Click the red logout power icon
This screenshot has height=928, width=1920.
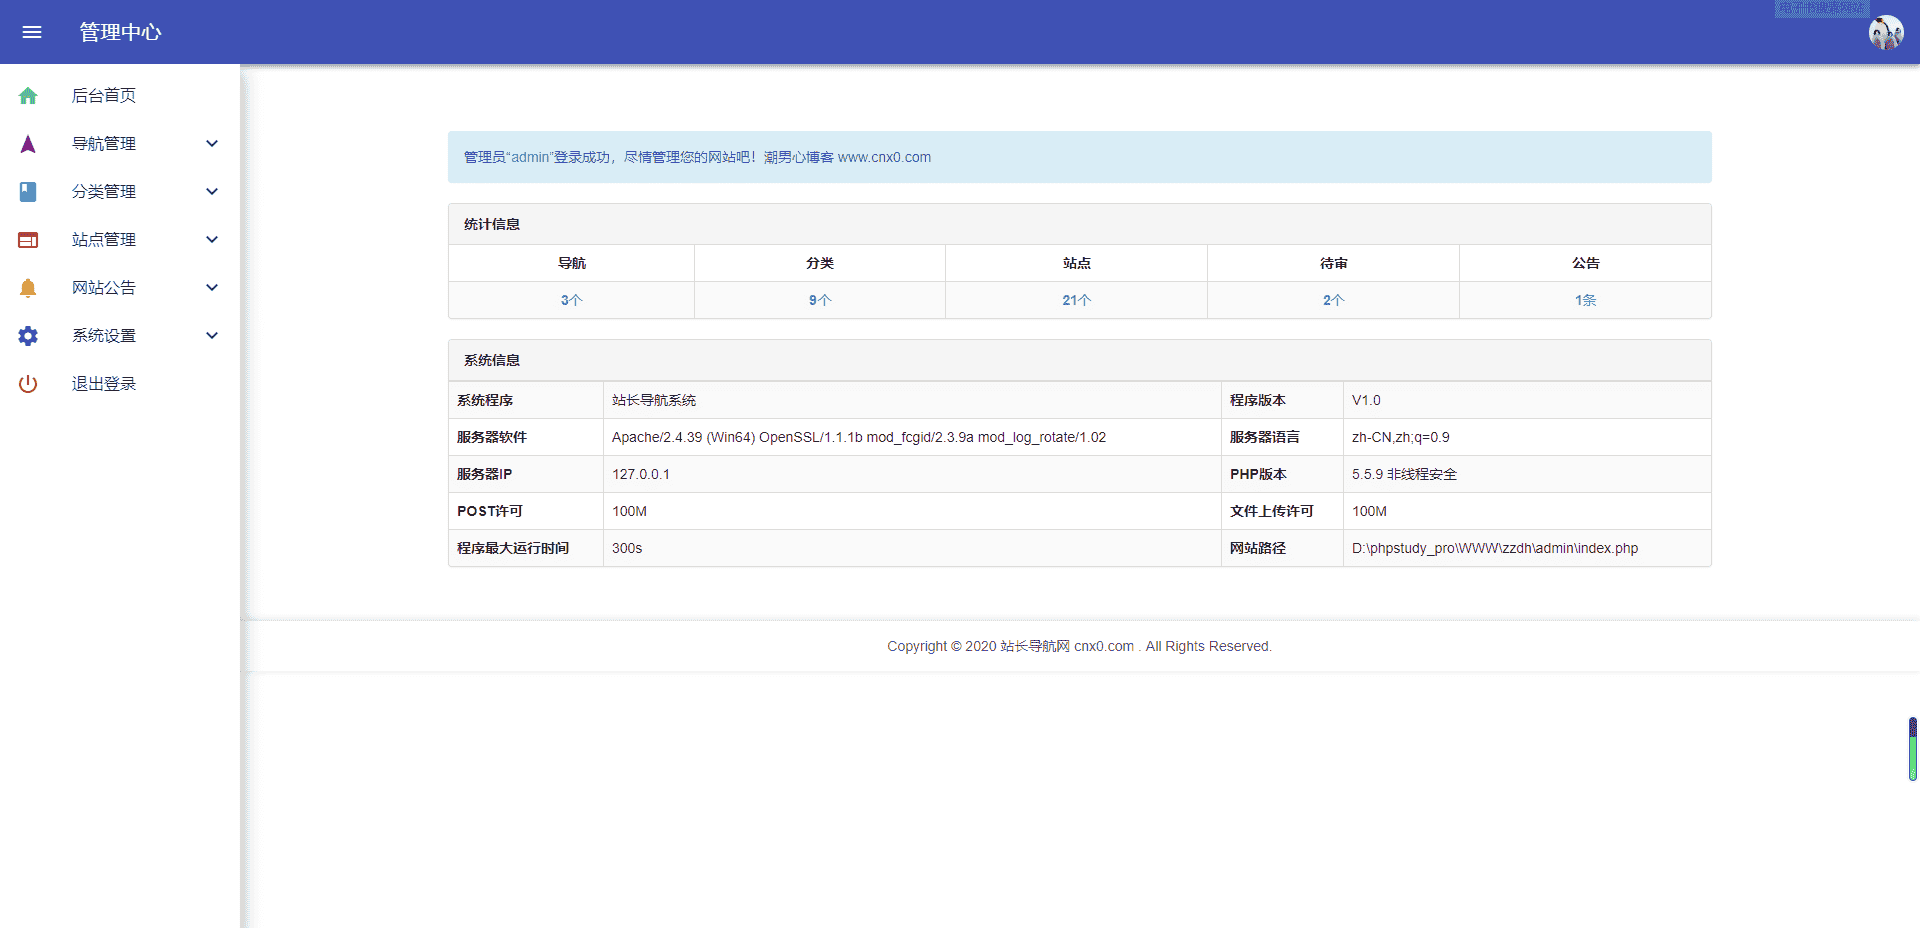click(x=28, y=384)
